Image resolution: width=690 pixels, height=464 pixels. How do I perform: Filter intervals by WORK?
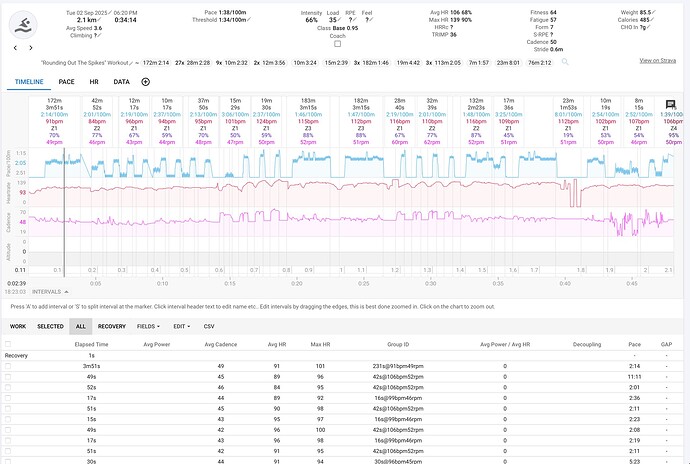click(18, 327)
